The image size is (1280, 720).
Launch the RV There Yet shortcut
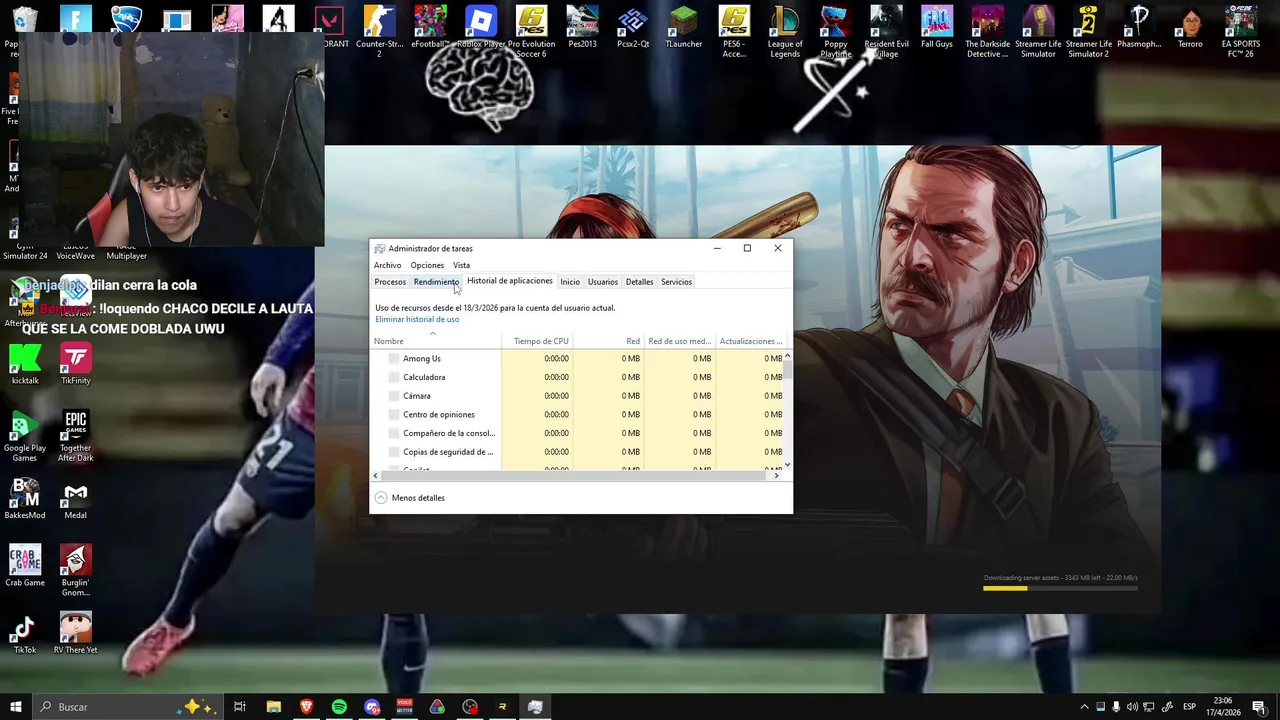tap(76, 634)
